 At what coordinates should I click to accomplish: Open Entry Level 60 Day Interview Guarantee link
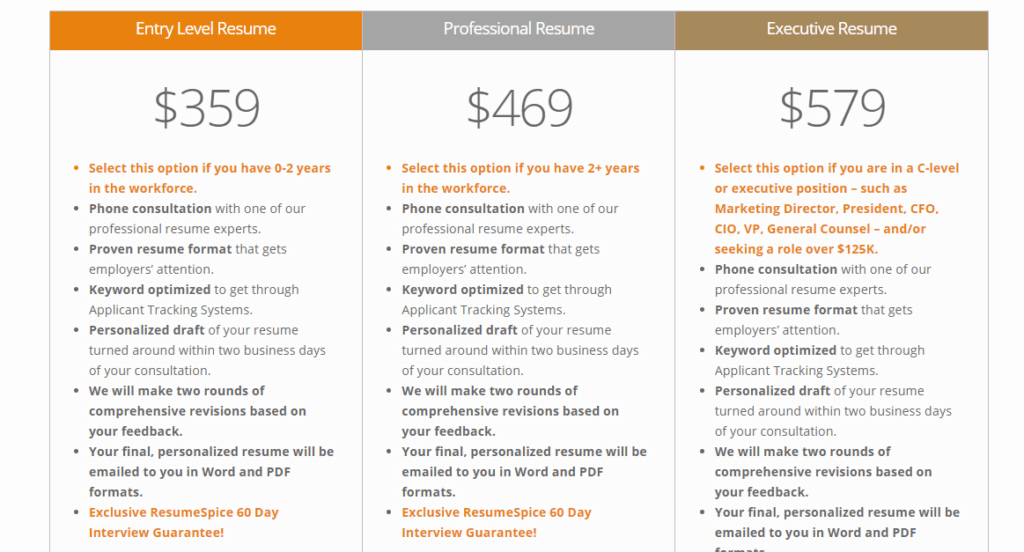point(184,522)
